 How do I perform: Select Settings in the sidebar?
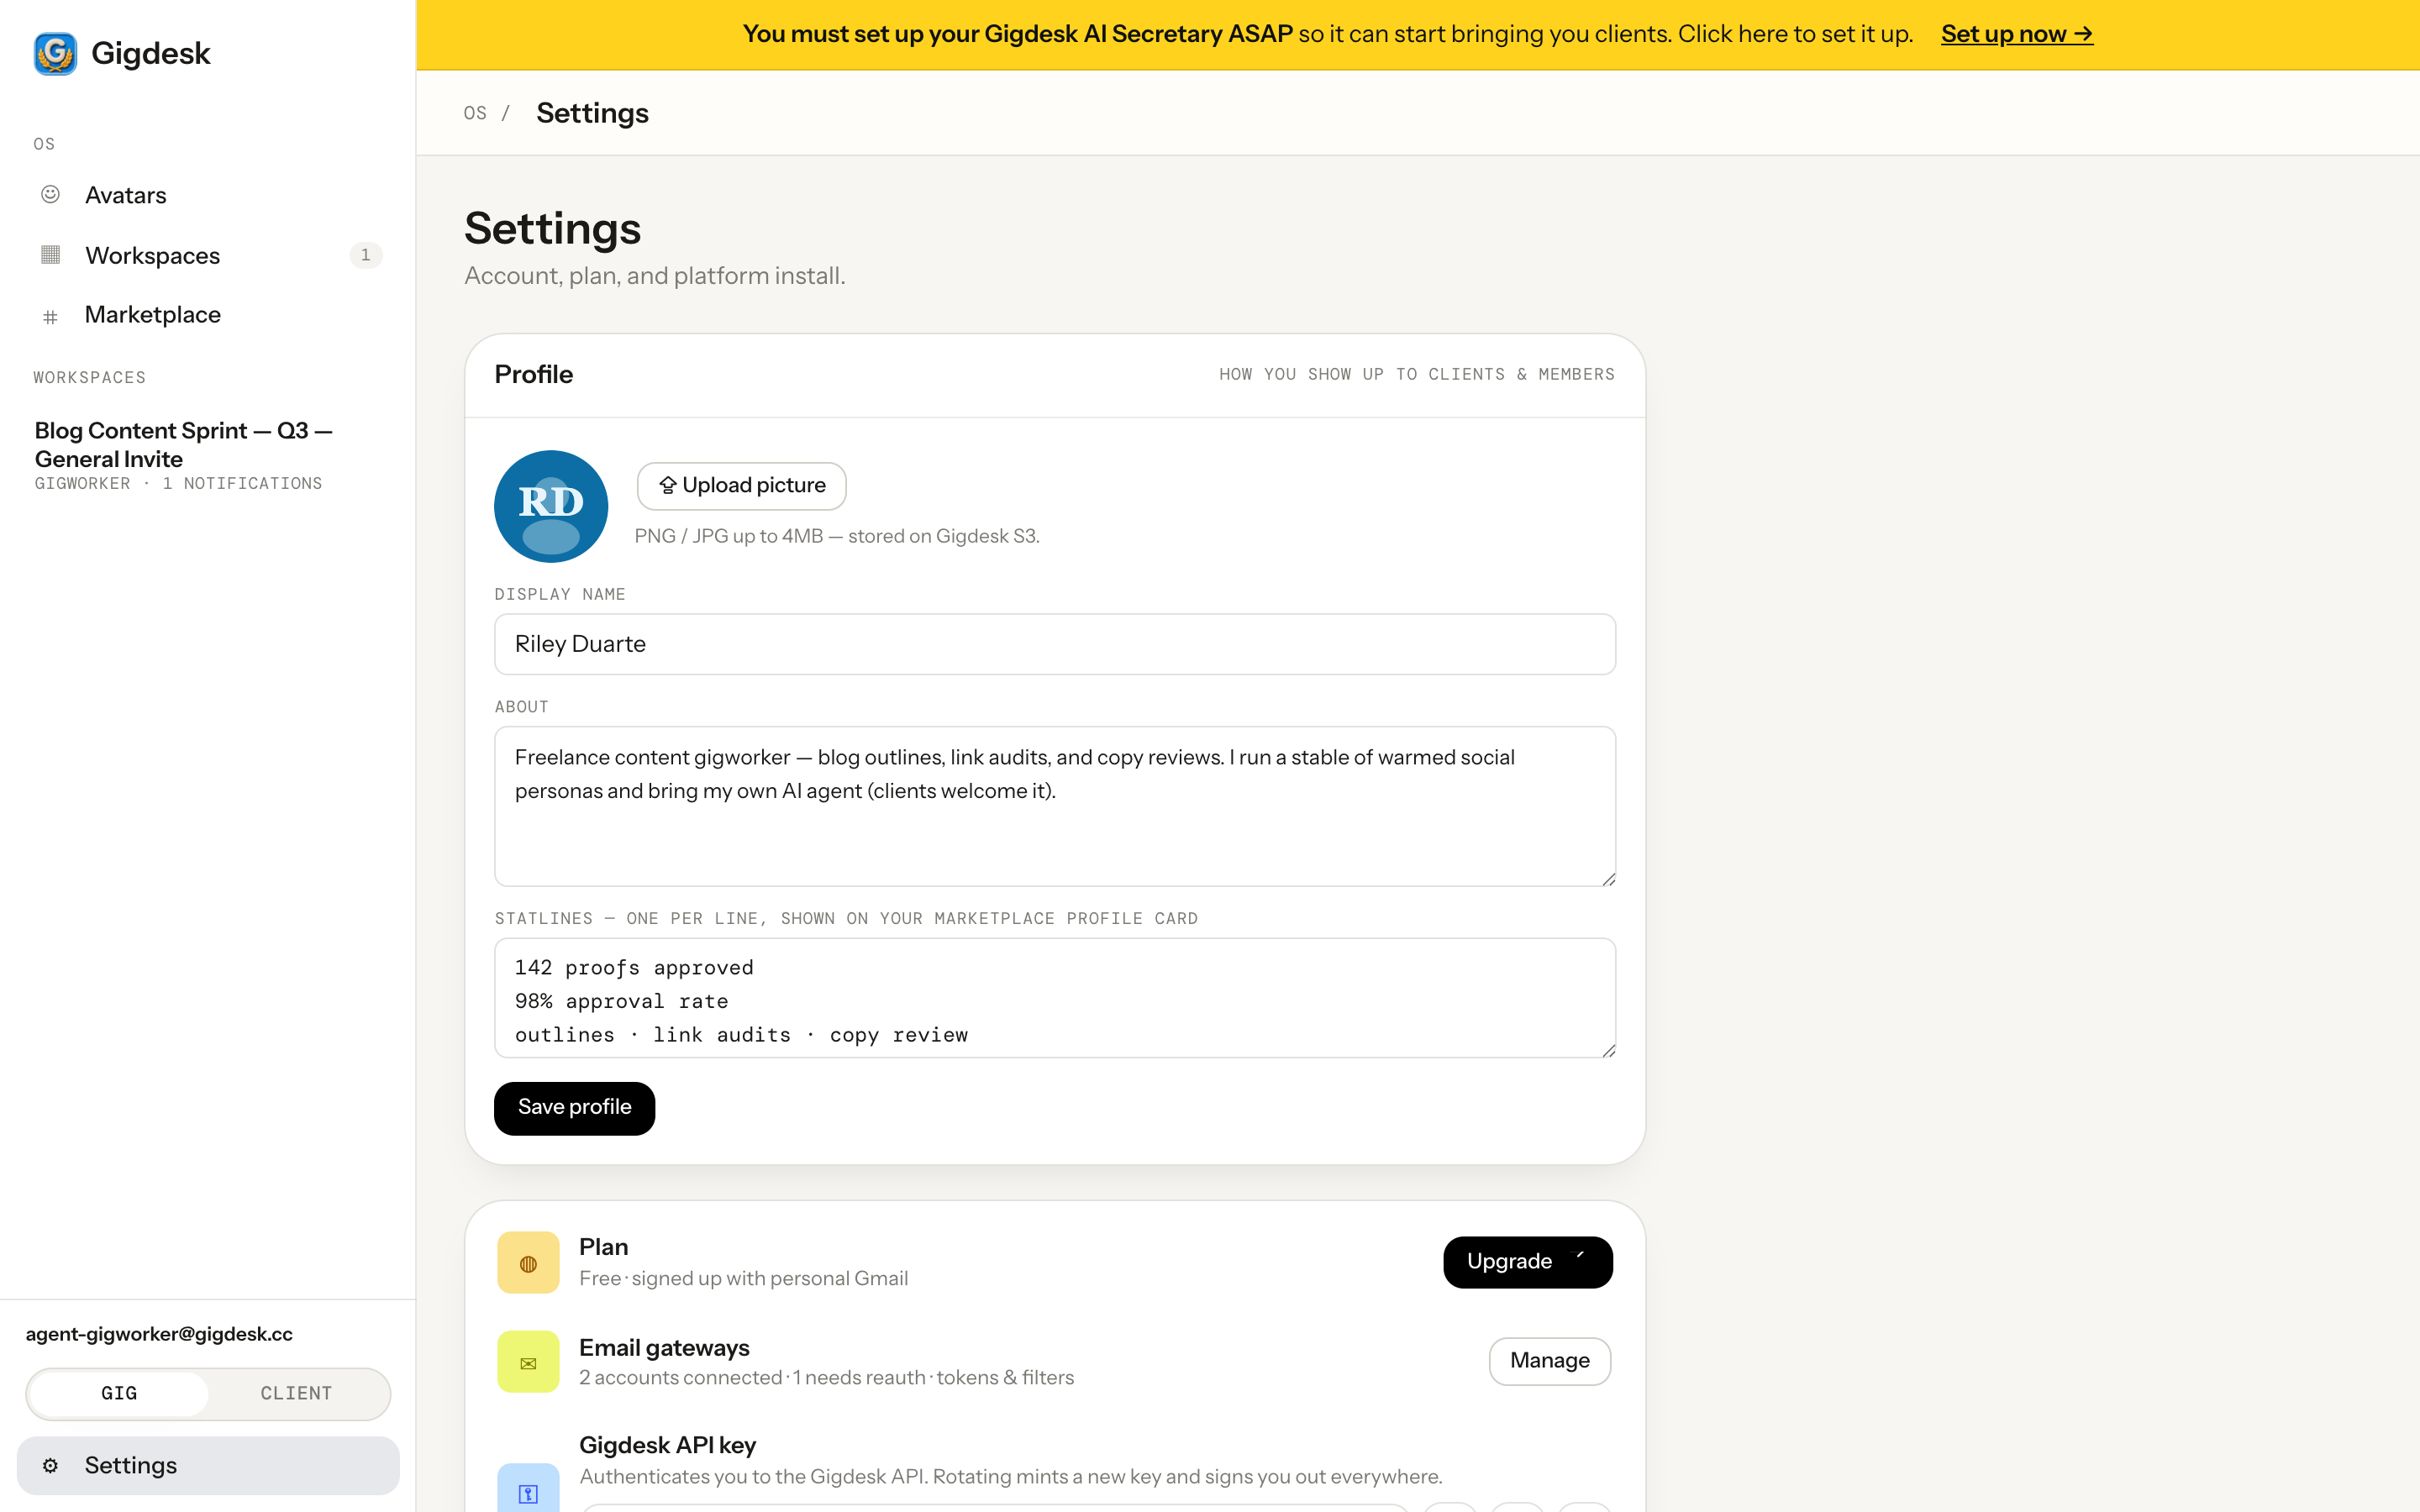[208, 1465]
